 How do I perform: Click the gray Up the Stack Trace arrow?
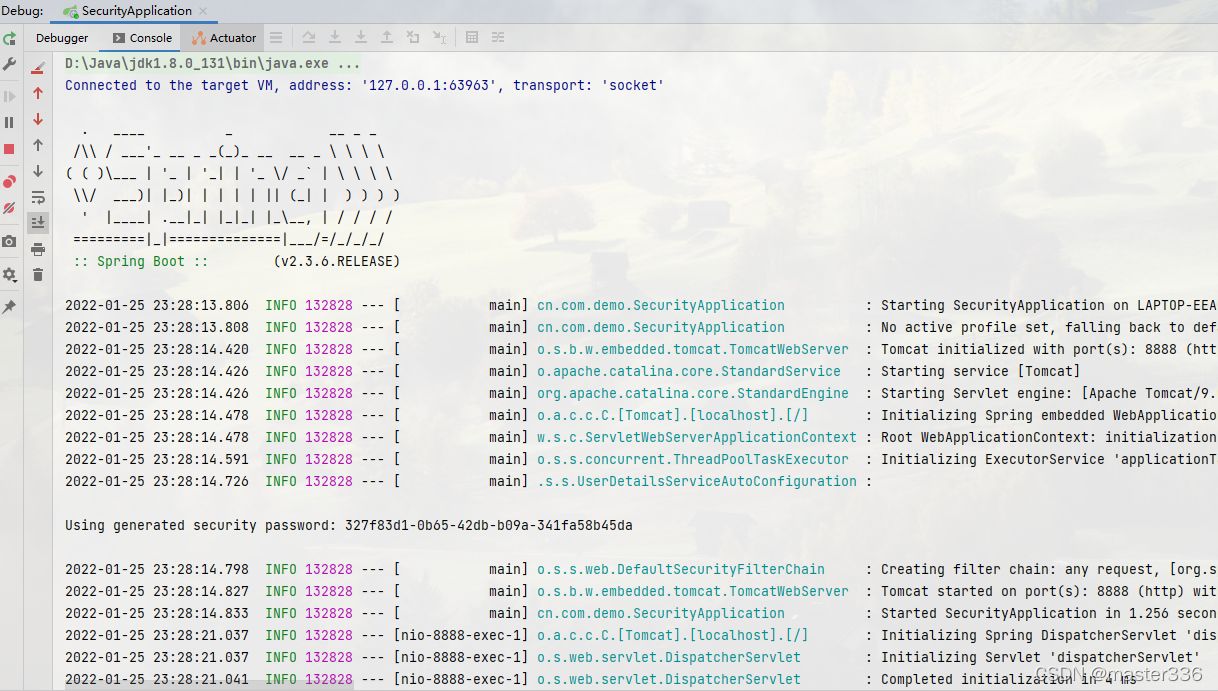point(38,145)
